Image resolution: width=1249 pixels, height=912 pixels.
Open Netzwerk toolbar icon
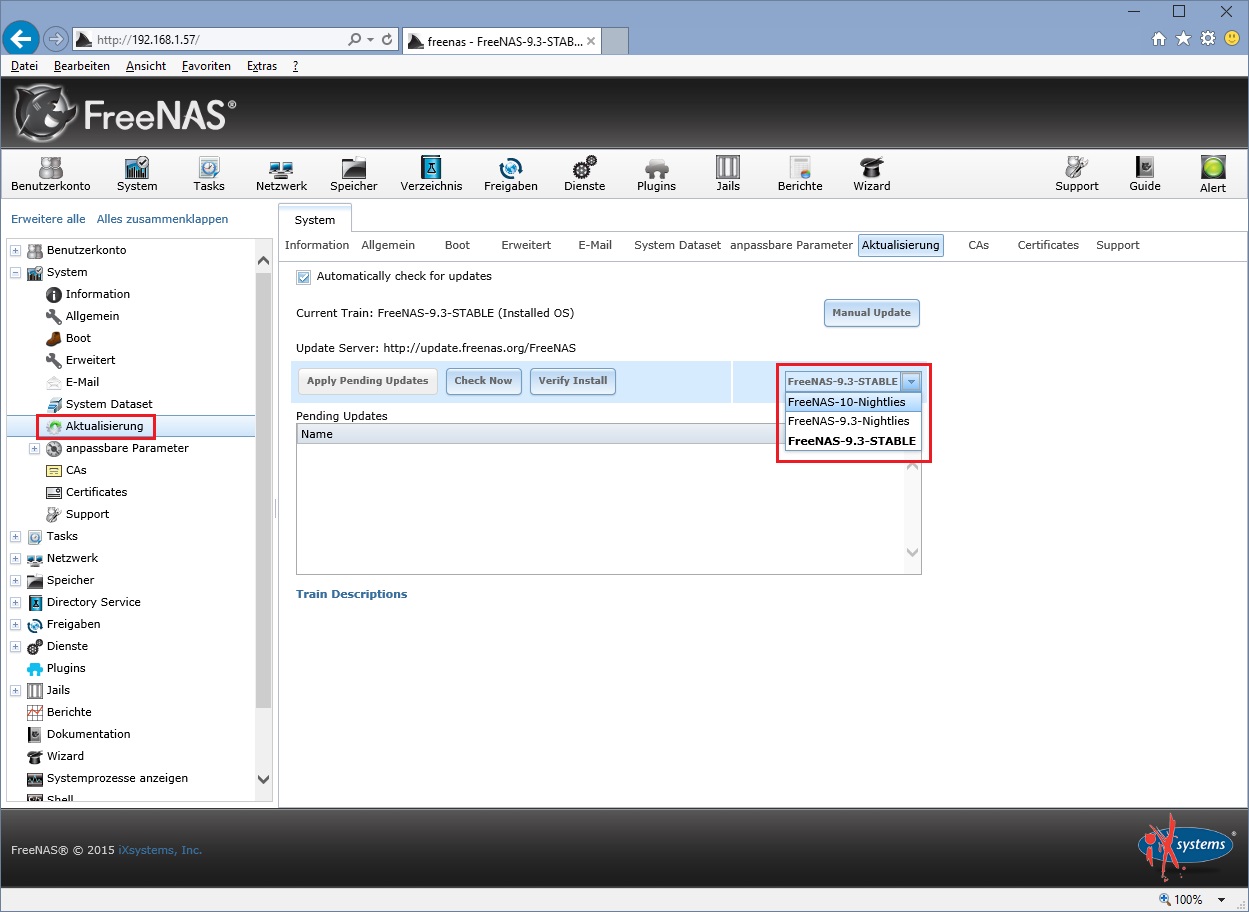click(x=281, y=173)
